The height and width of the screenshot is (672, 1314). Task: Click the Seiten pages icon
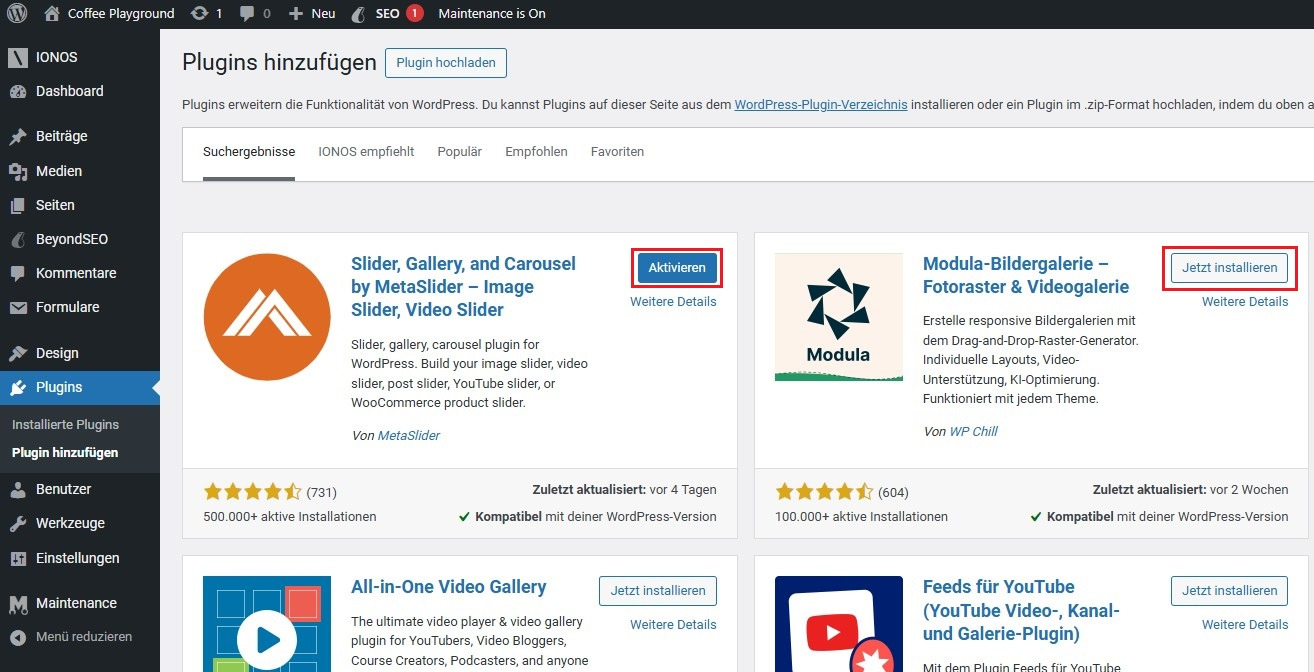tap(18, 205)
